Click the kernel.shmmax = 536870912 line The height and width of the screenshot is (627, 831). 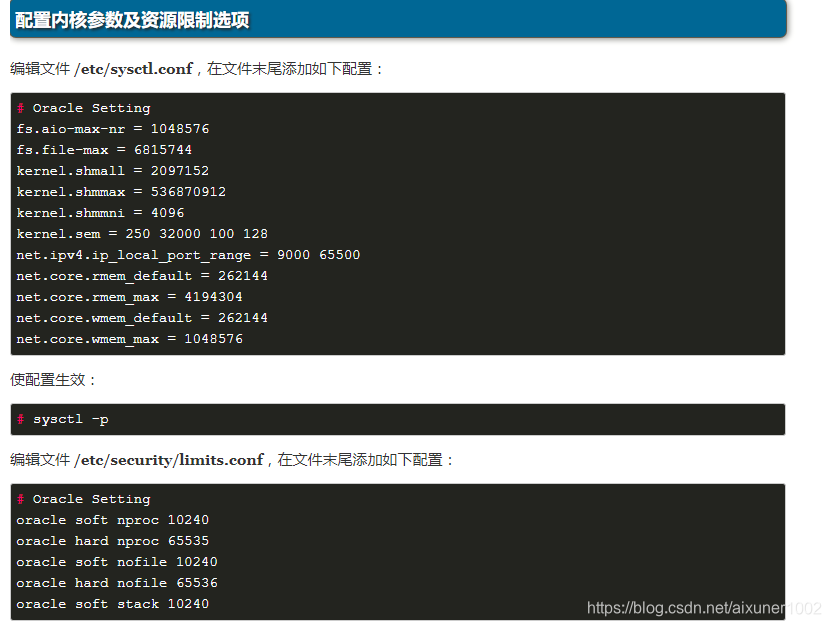pos(121,192)
